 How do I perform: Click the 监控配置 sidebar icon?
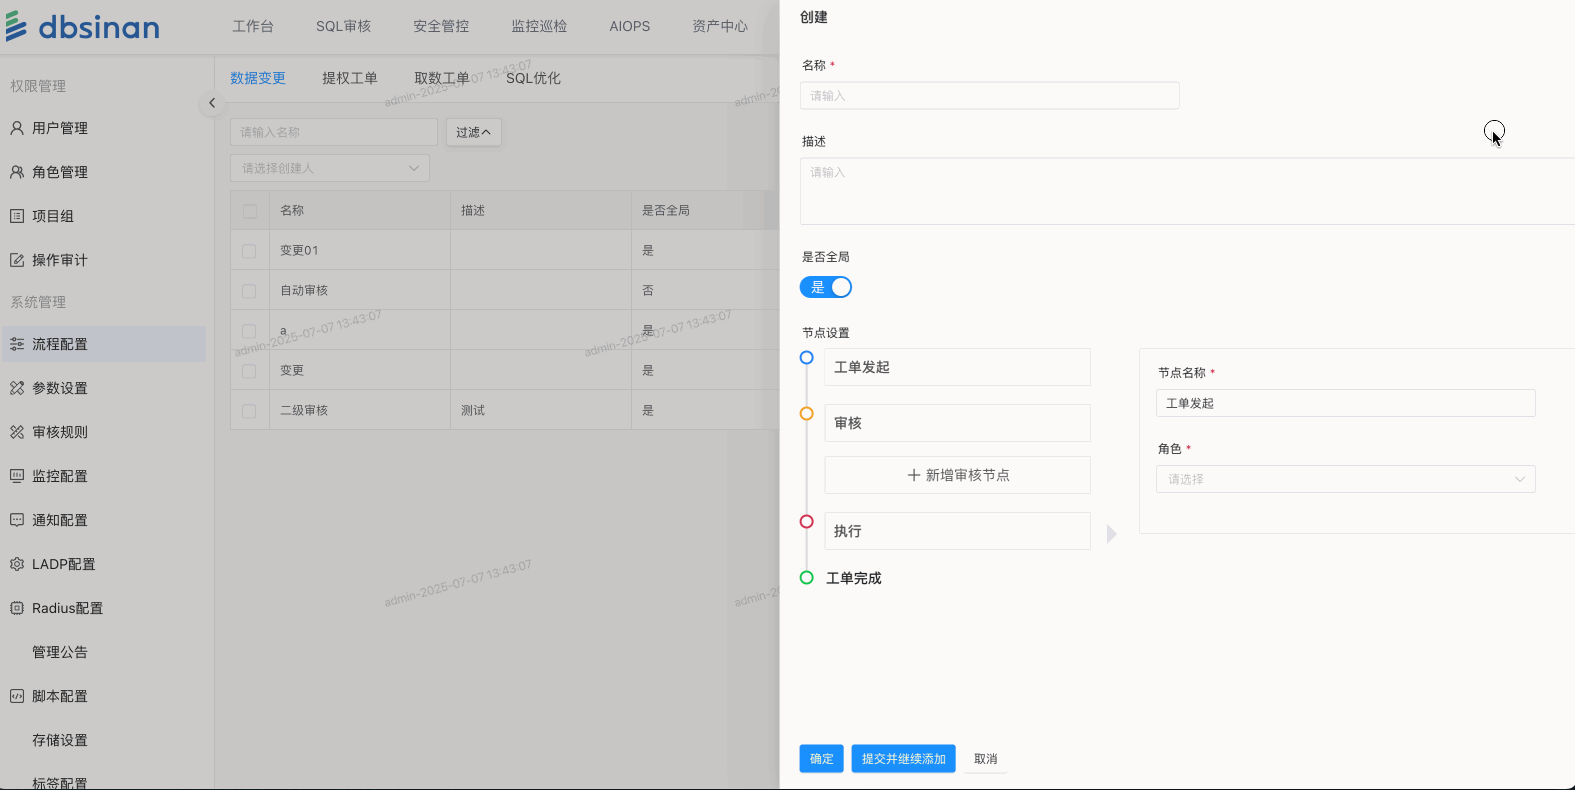17,476
